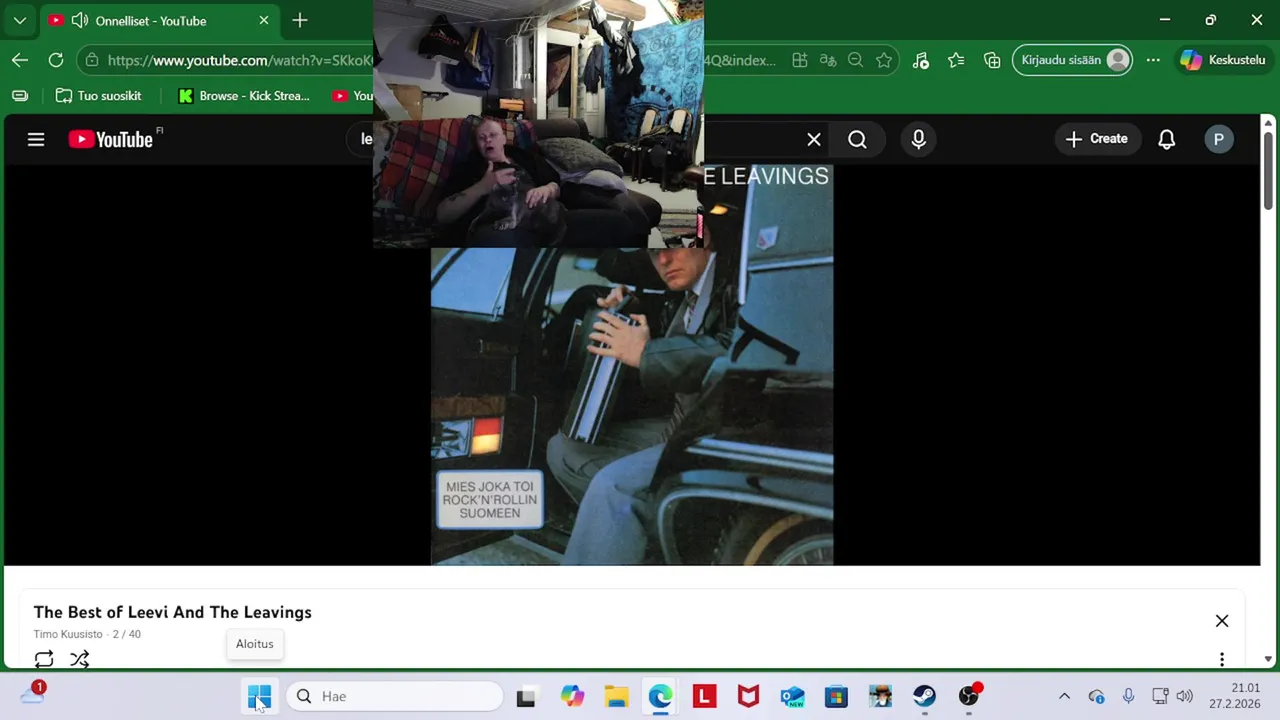This screenshot has width=1280, height=720.
Task: Open the Edge apps grid icon in address bar
Action: click(x=800, y=60)
